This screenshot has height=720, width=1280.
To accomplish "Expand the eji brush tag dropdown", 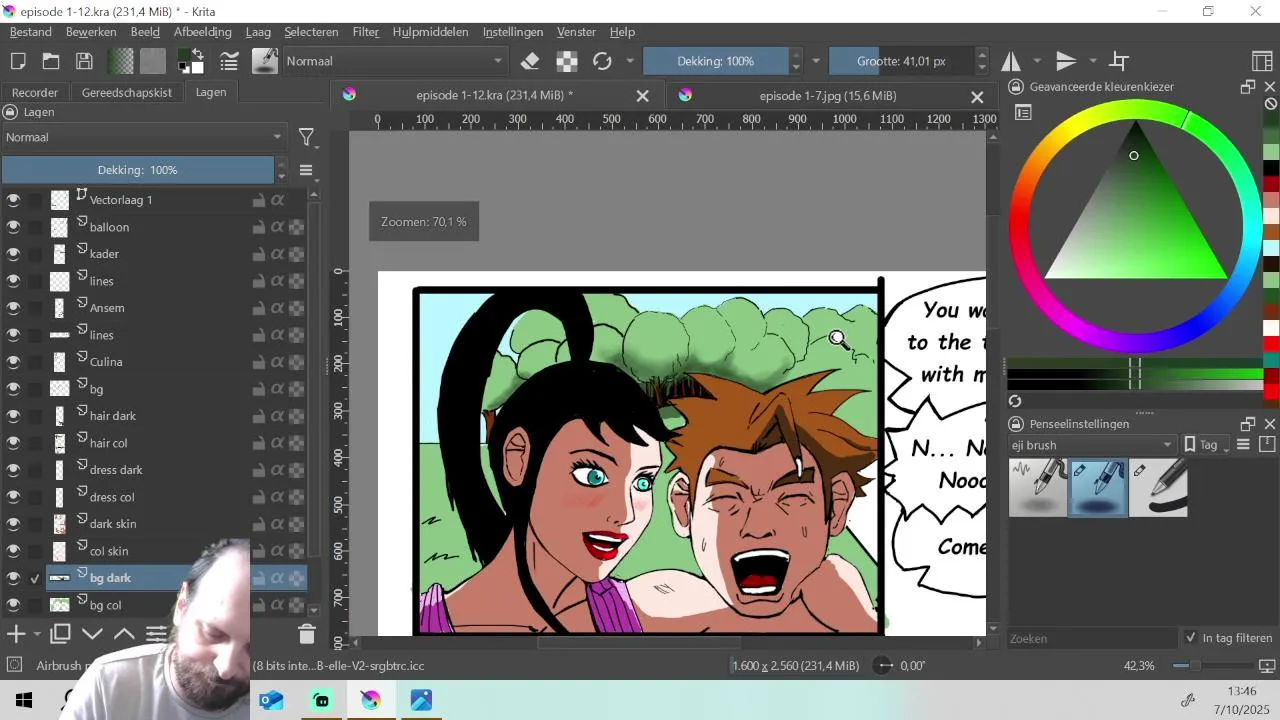I will tap(1093, 445).
